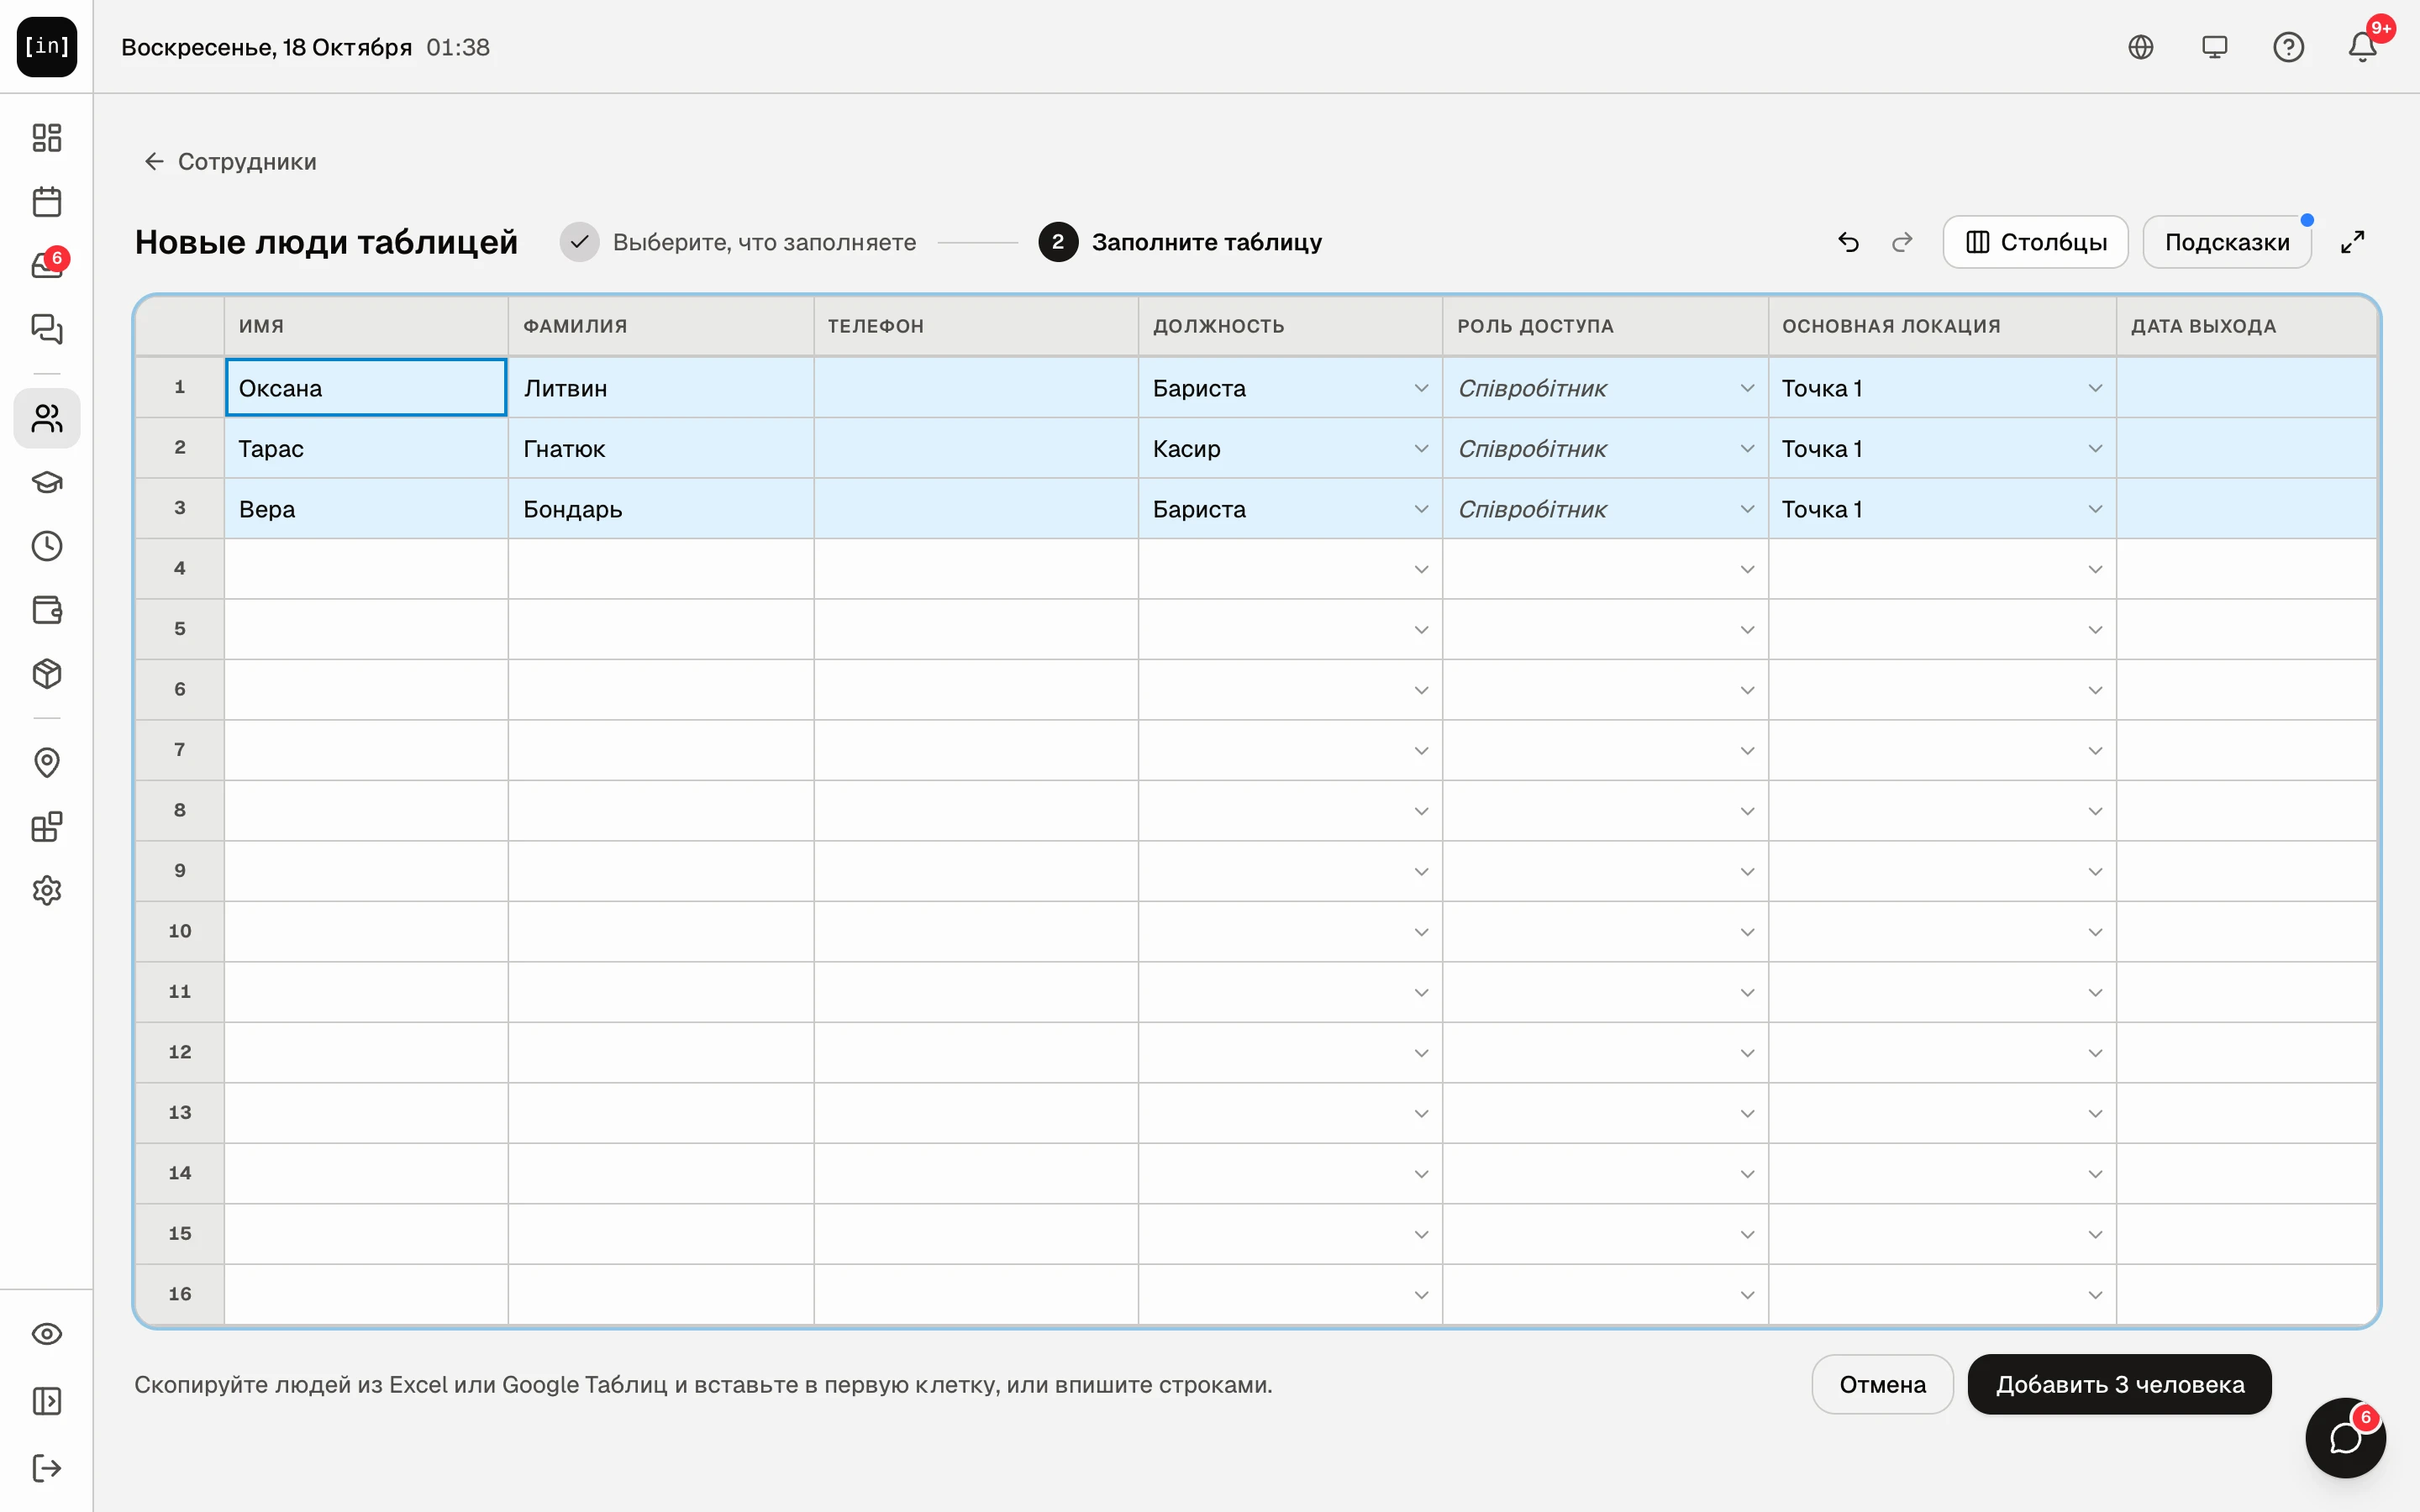
Task: Go back to Сотрудники
Action: pyautogui.click(x=230, y=161)
